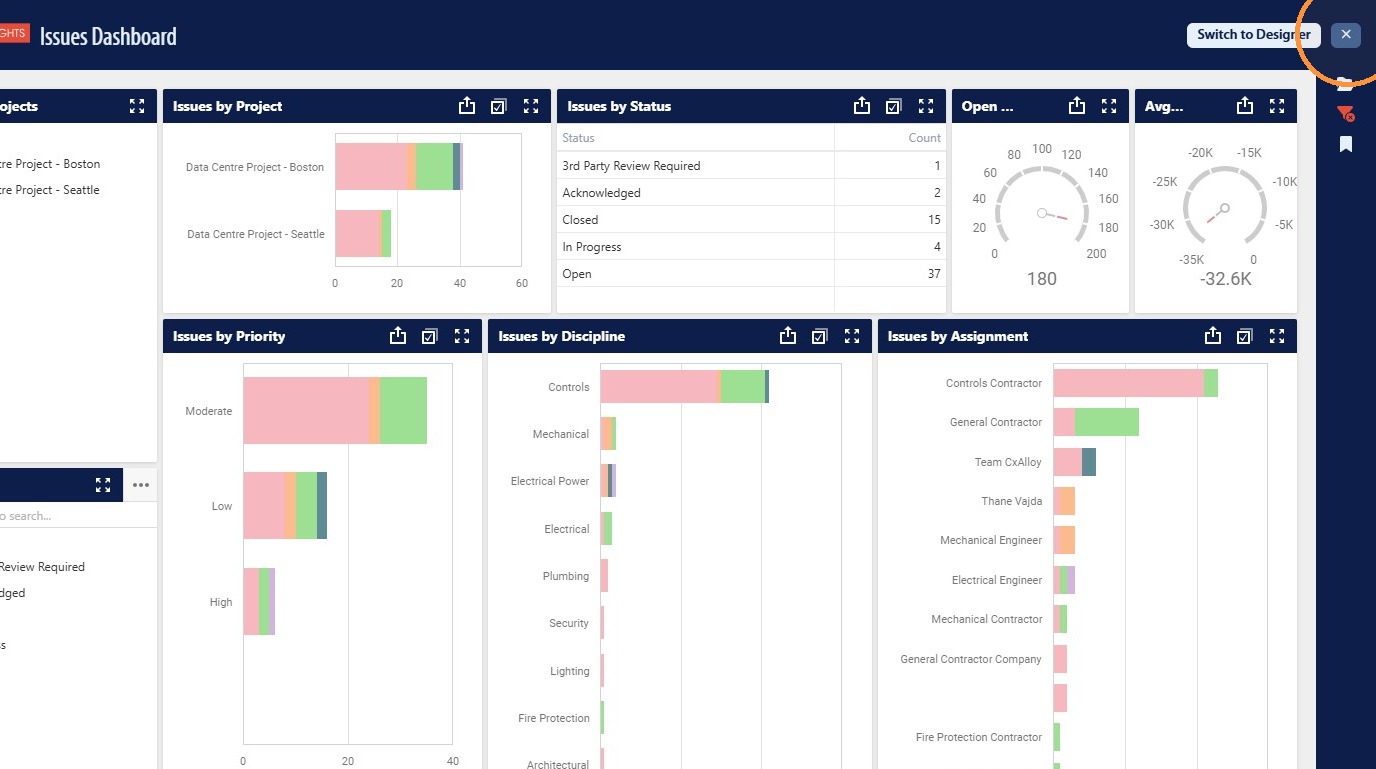Click the Switch to Designer button
Viewport: 1376px width, 769px height.
(1254, 34)
